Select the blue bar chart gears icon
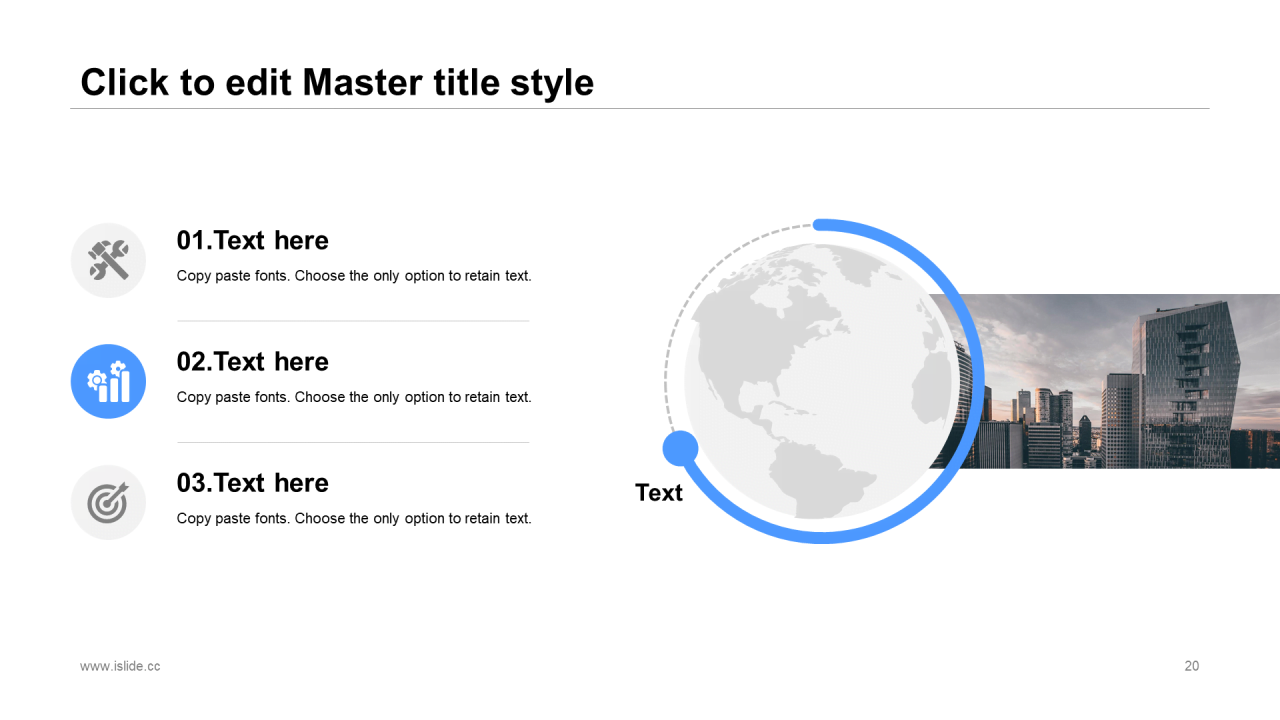This screenshot has height=720, width=1280. 108,381
